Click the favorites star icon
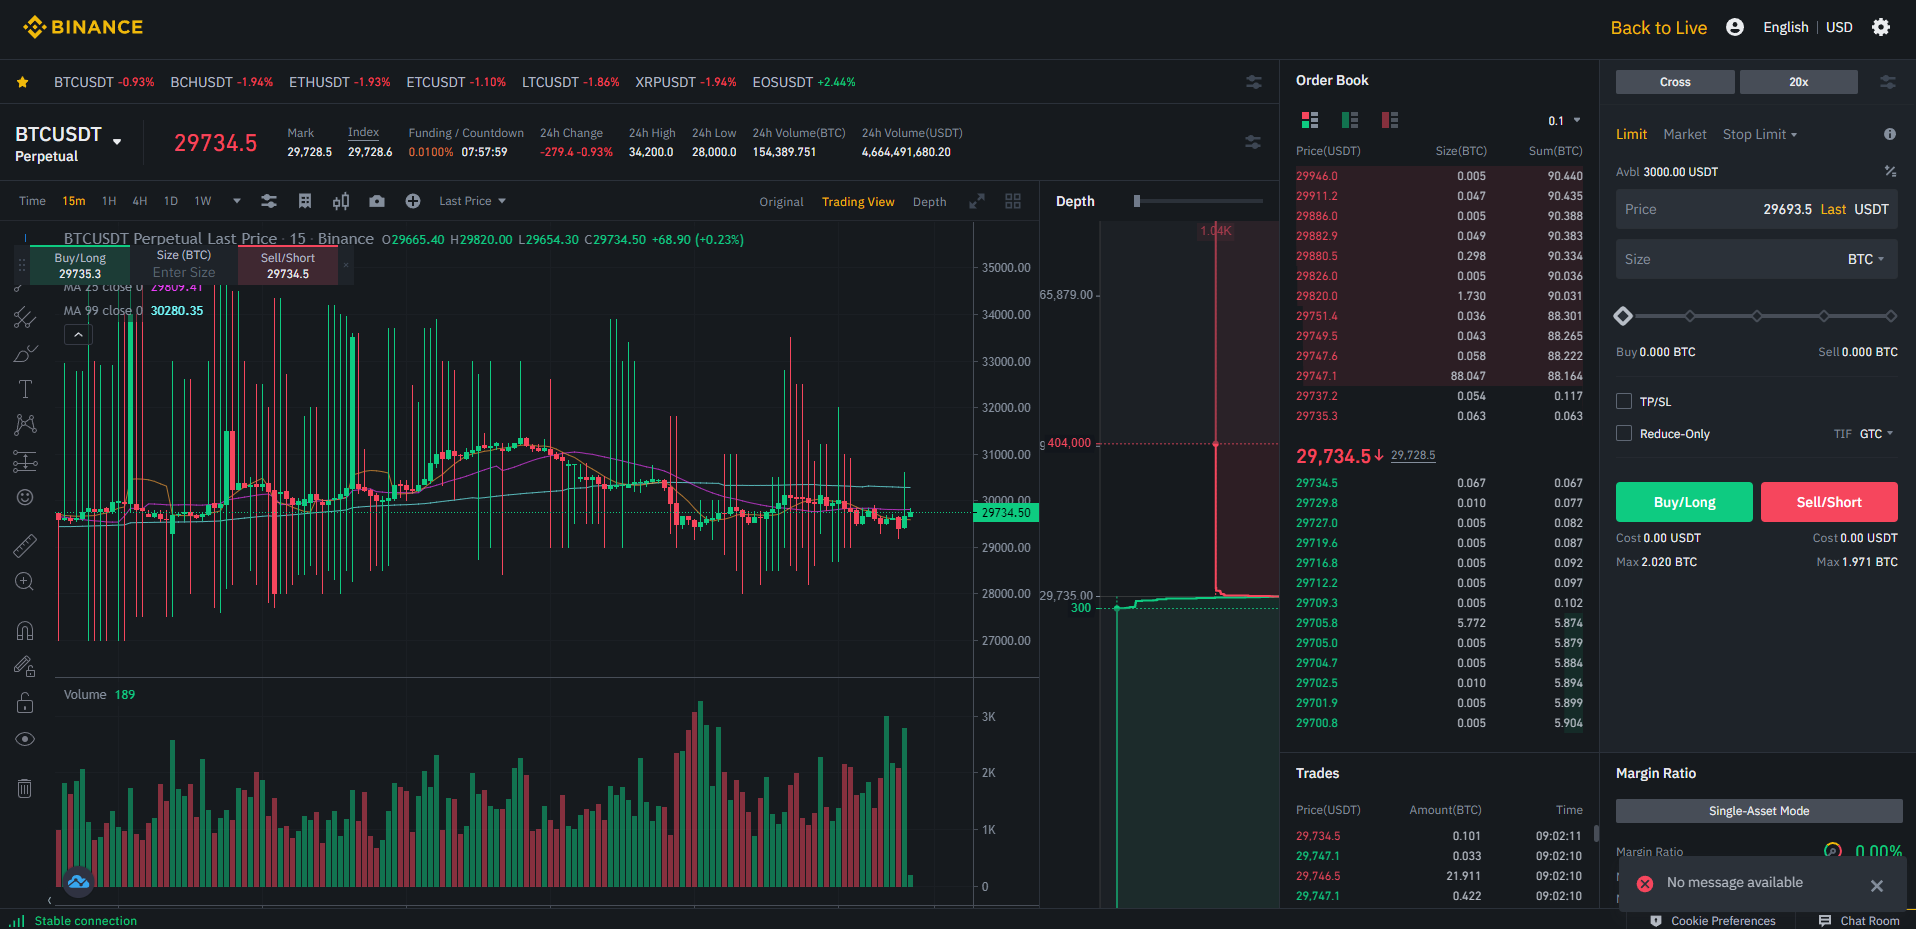1916x929 pixels. click(x=22, y=82)
